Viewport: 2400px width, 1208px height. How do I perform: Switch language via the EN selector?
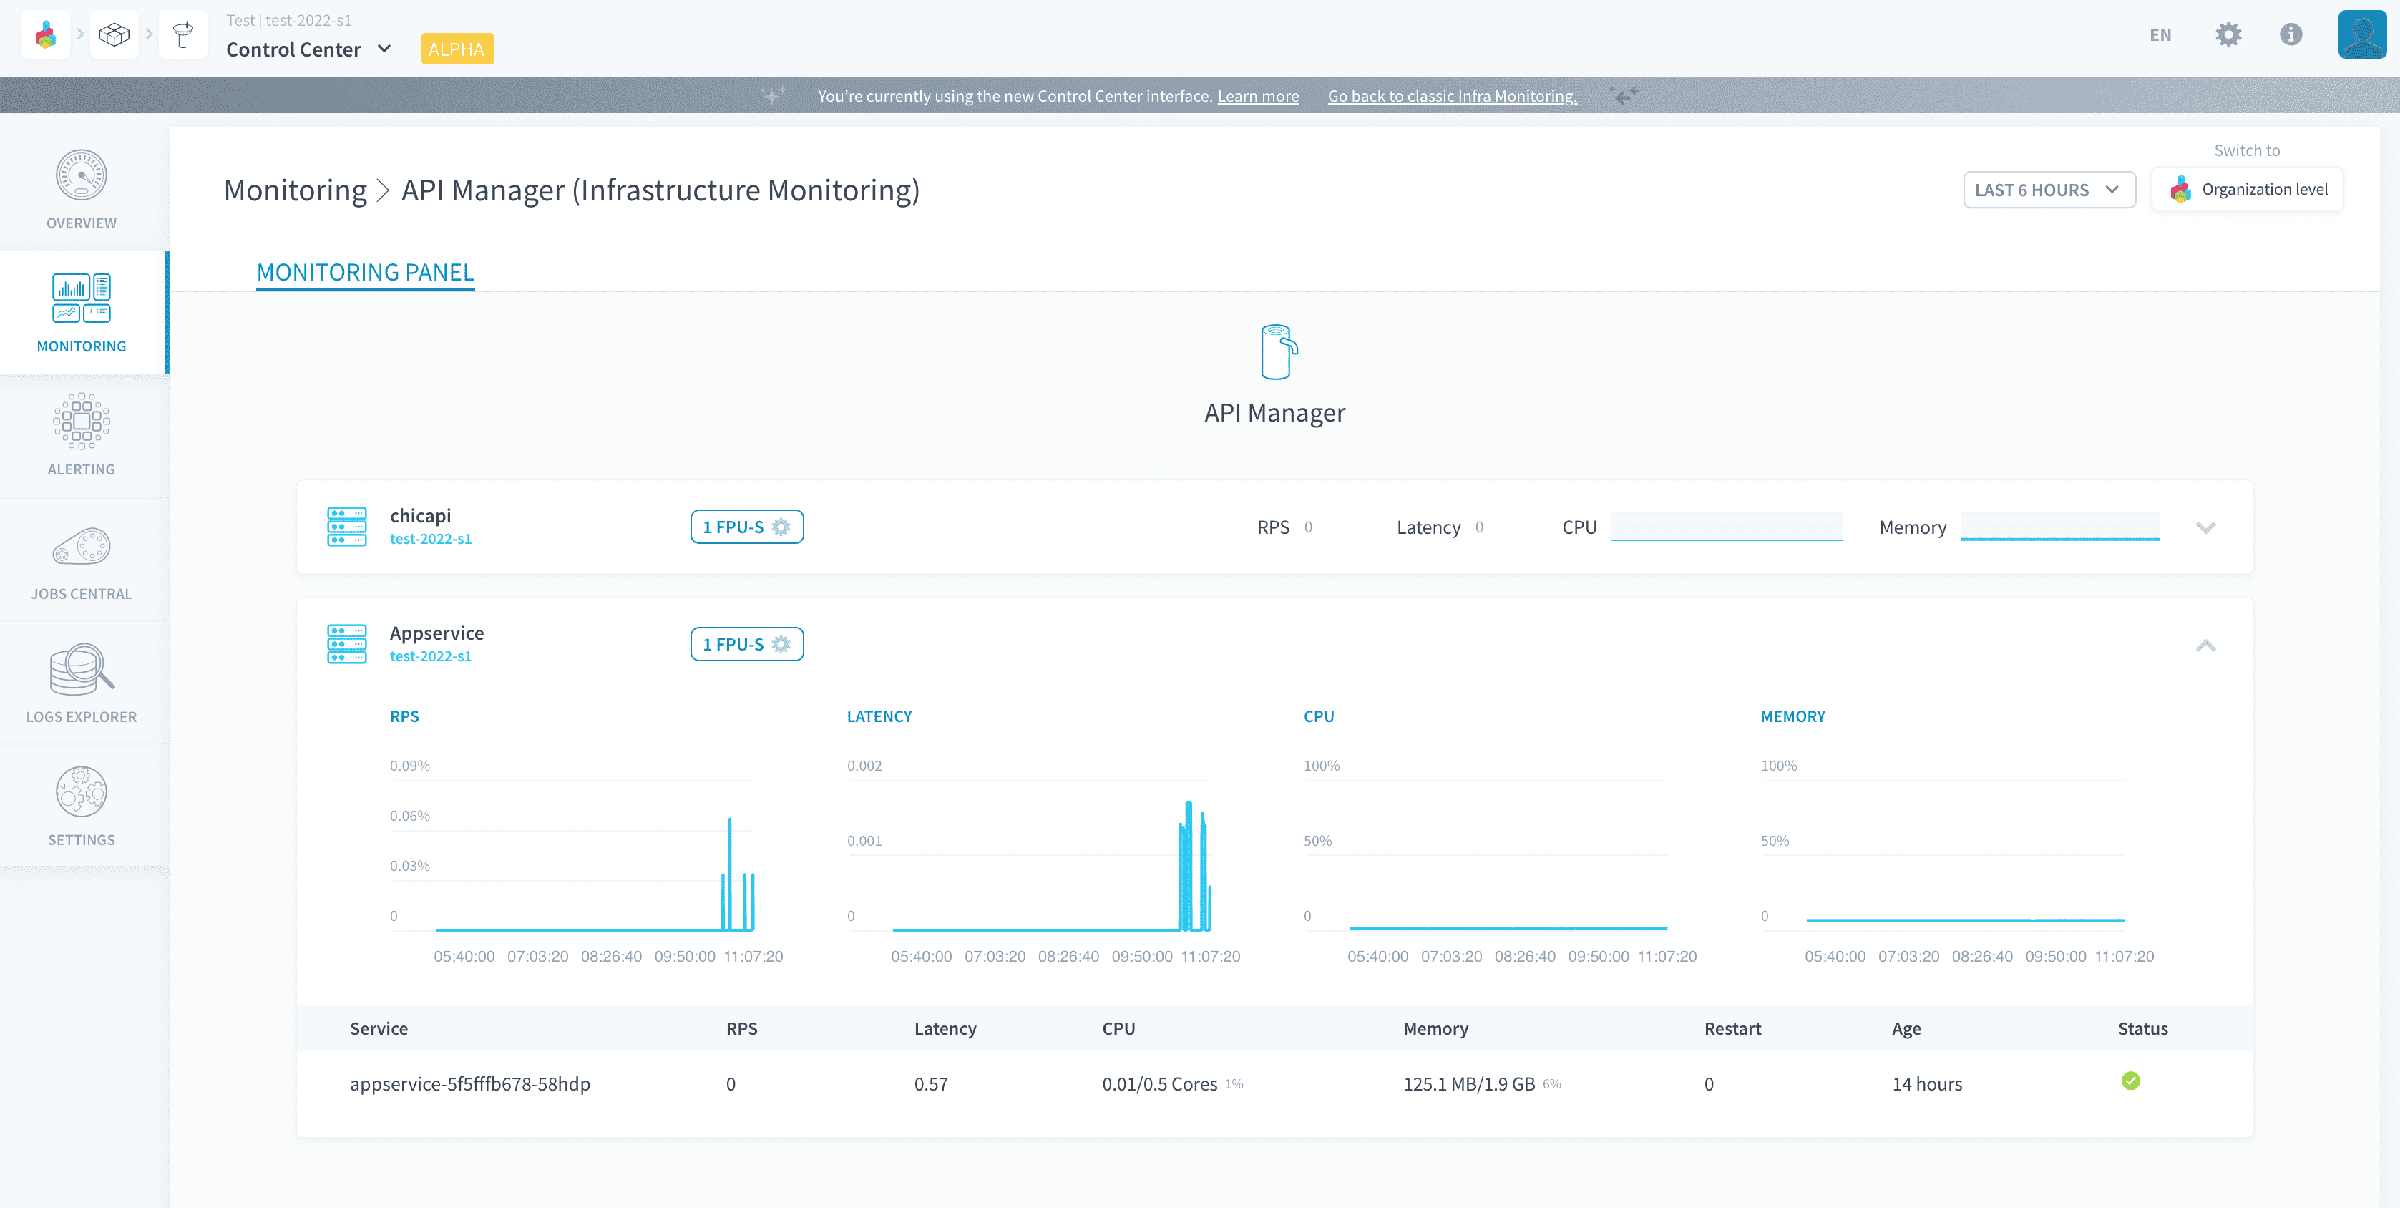tap(2161, 35)
